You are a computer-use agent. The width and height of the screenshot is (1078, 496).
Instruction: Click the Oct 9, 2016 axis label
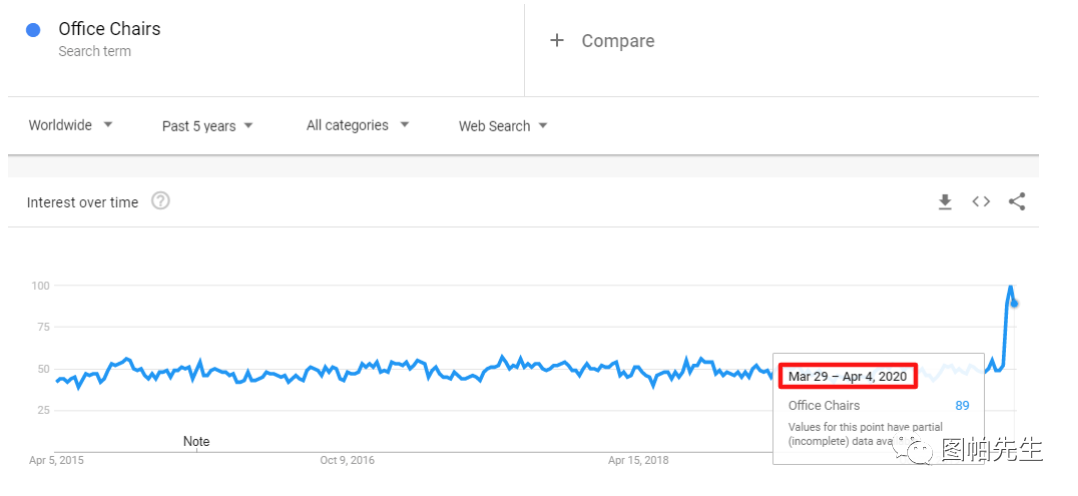click(347, 460)
